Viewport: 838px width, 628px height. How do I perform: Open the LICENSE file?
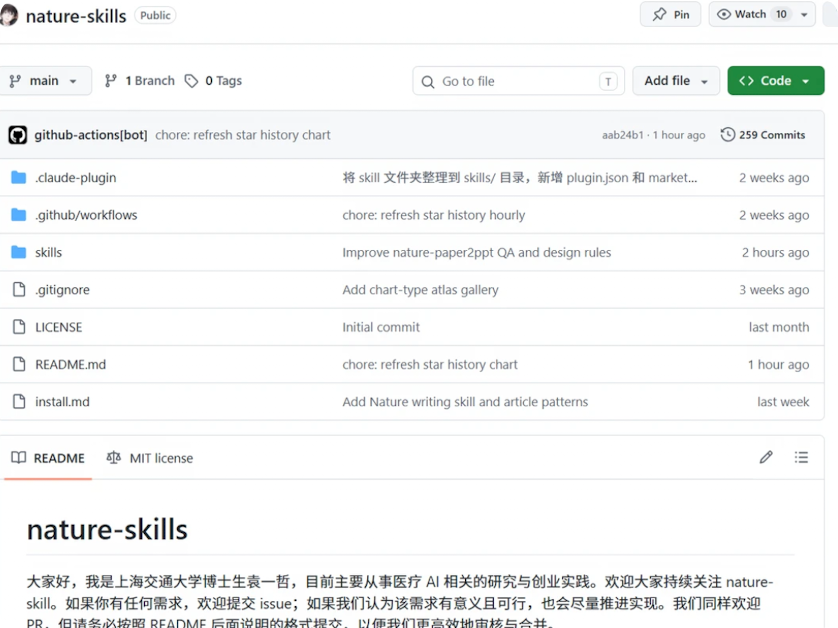(x=59, y=327)
